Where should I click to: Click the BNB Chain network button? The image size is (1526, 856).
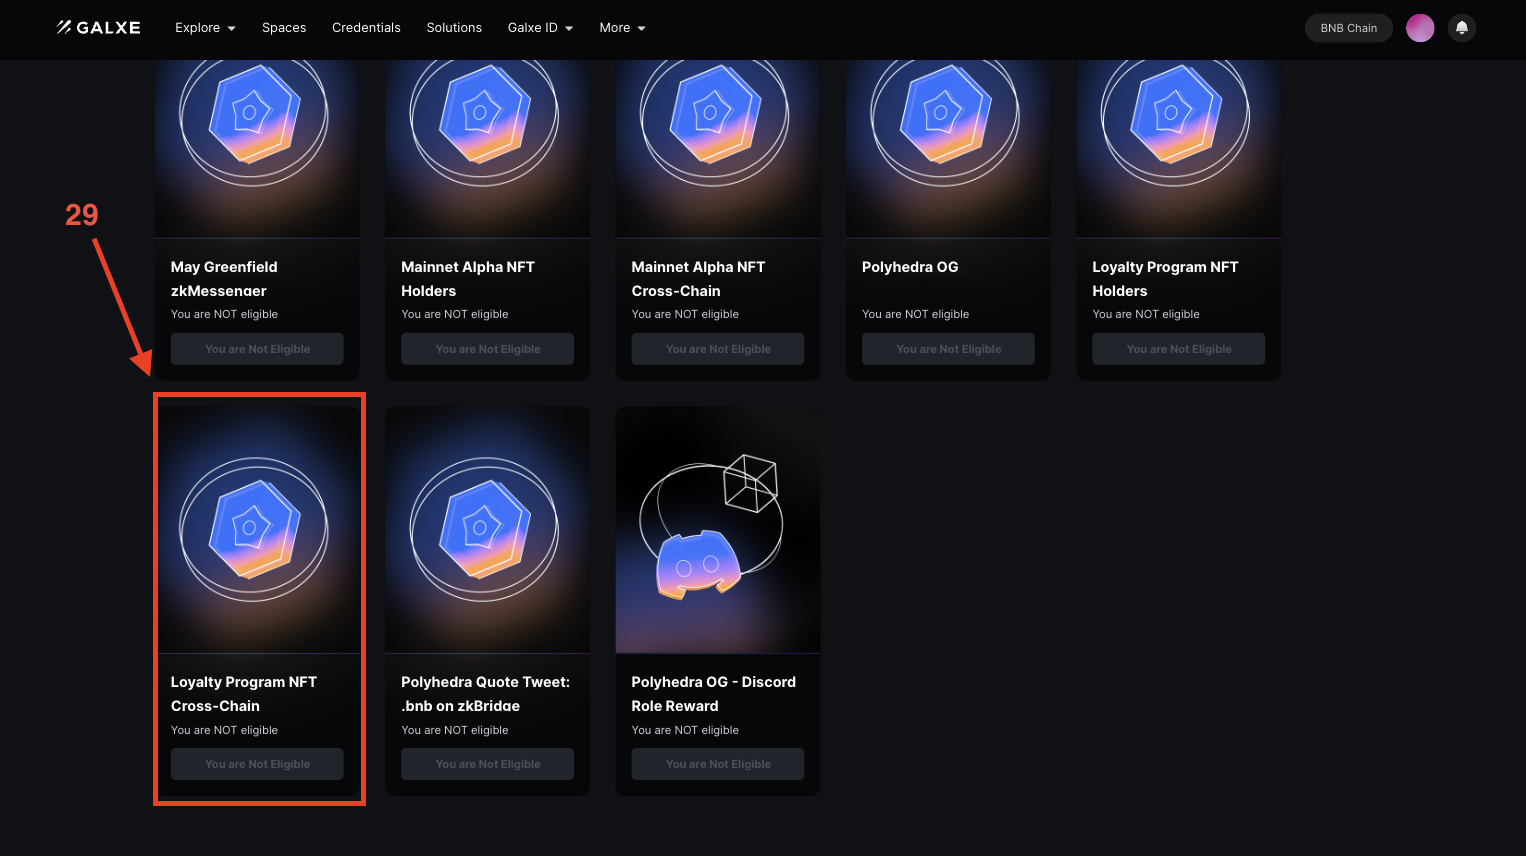click(1348, 27)
